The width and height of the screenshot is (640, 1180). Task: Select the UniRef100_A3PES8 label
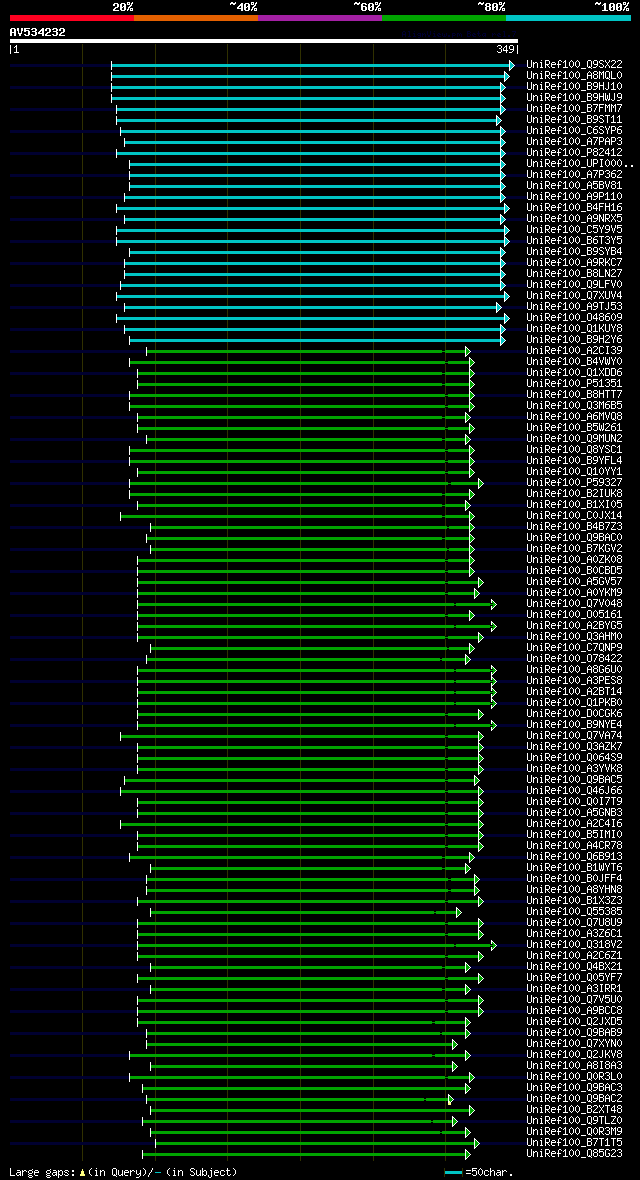[574, 680]
